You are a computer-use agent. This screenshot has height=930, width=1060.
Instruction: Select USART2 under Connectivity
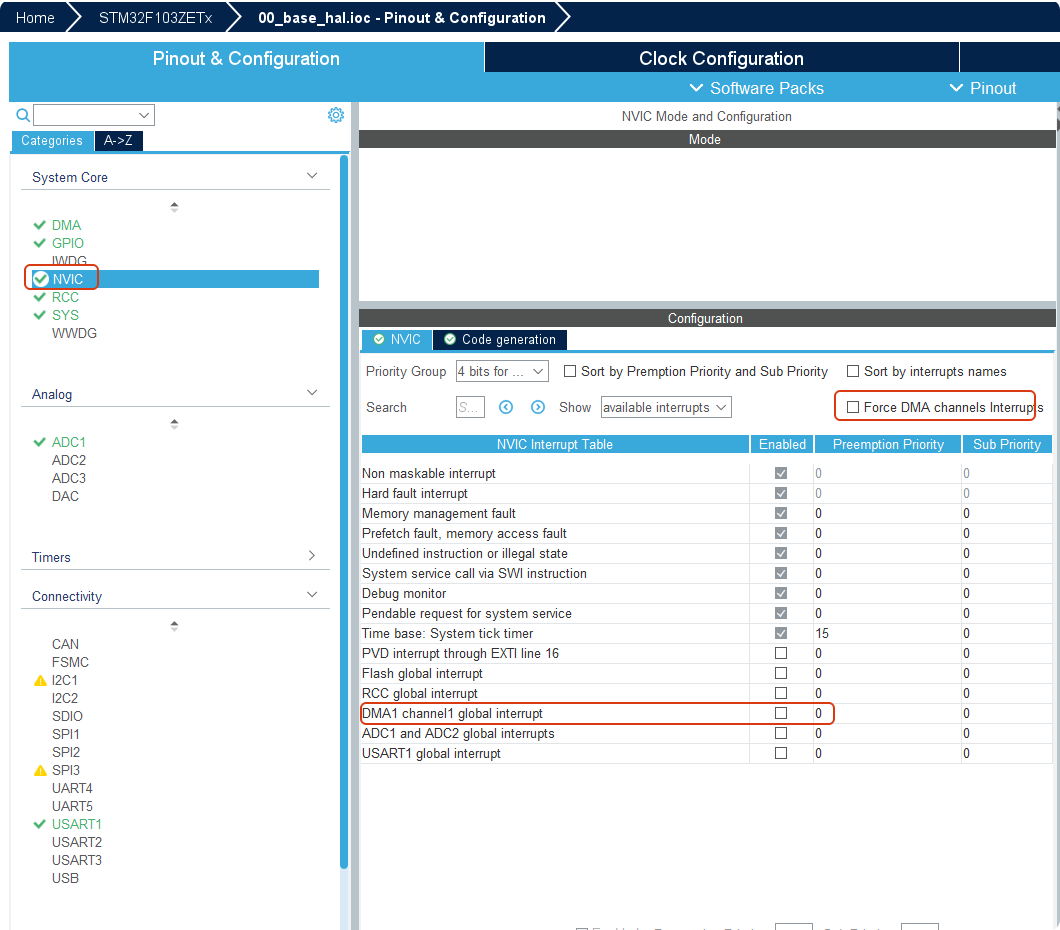77,842
